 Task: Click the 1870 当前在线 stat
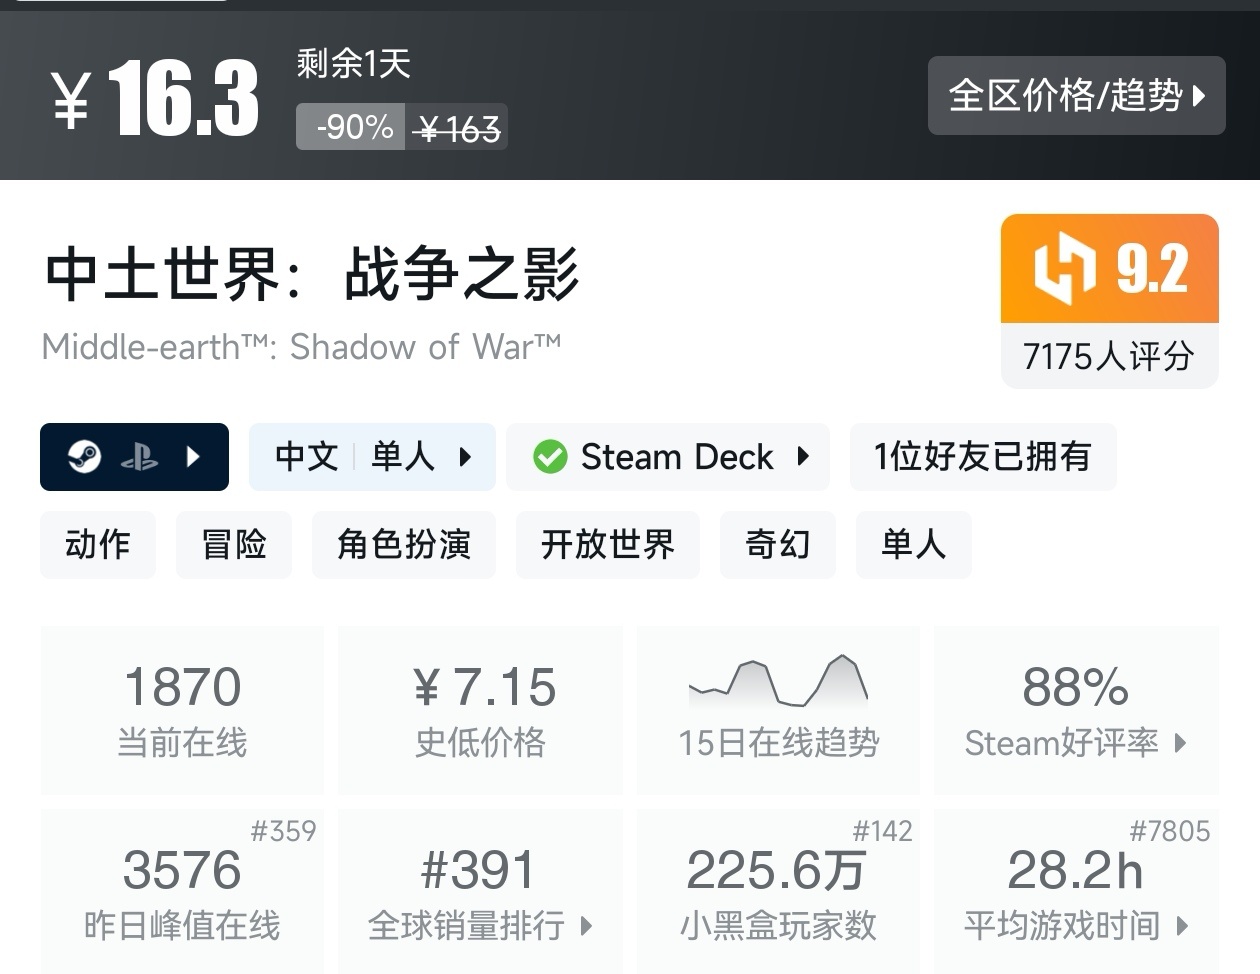click(x=182, y=710)
